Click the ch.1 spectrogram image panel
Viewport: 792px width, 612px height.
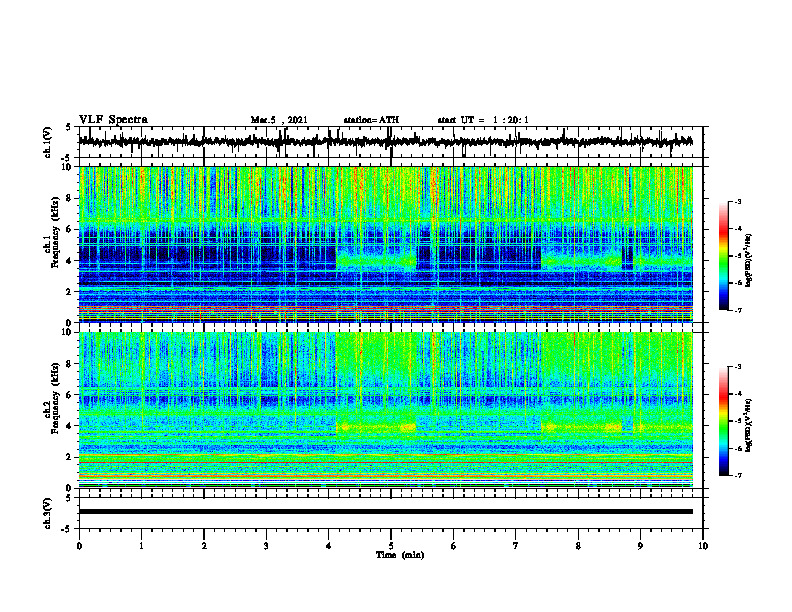[x=386, y=244]
